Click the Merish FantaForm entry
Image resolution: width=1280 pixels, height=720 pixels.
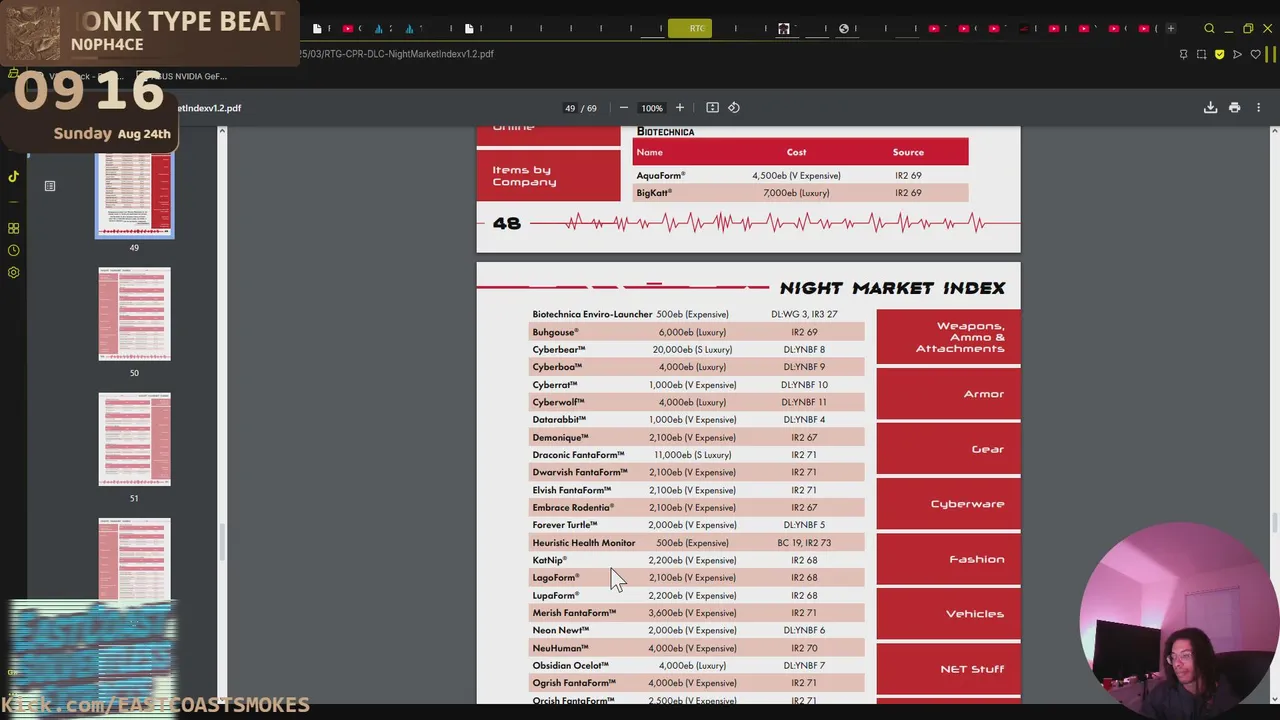point(574,613)
